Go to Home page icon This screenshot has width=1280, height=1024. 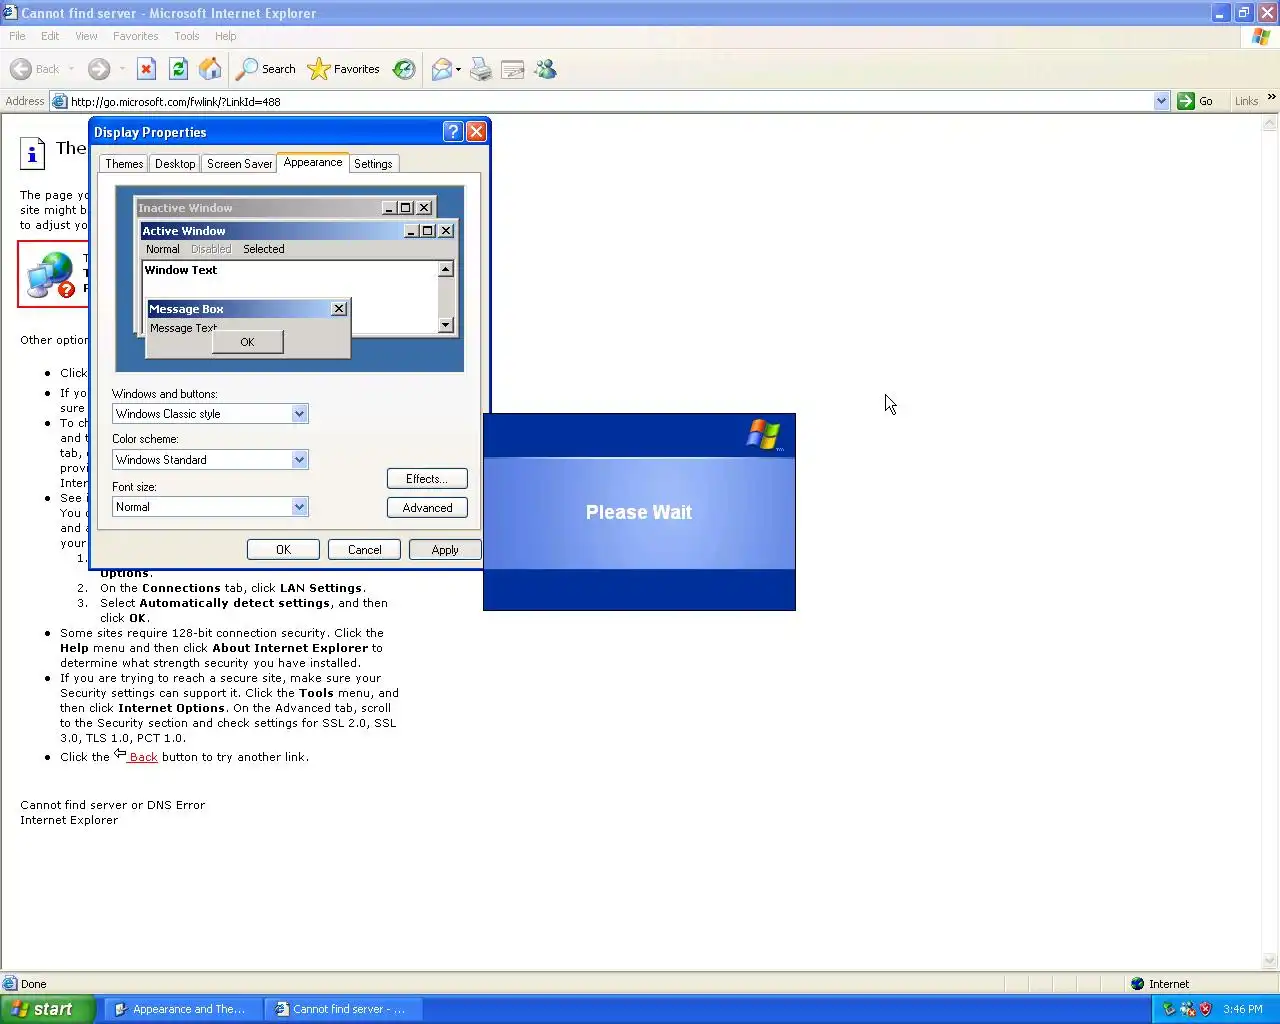pyautogui.click(x=210, y=69)
